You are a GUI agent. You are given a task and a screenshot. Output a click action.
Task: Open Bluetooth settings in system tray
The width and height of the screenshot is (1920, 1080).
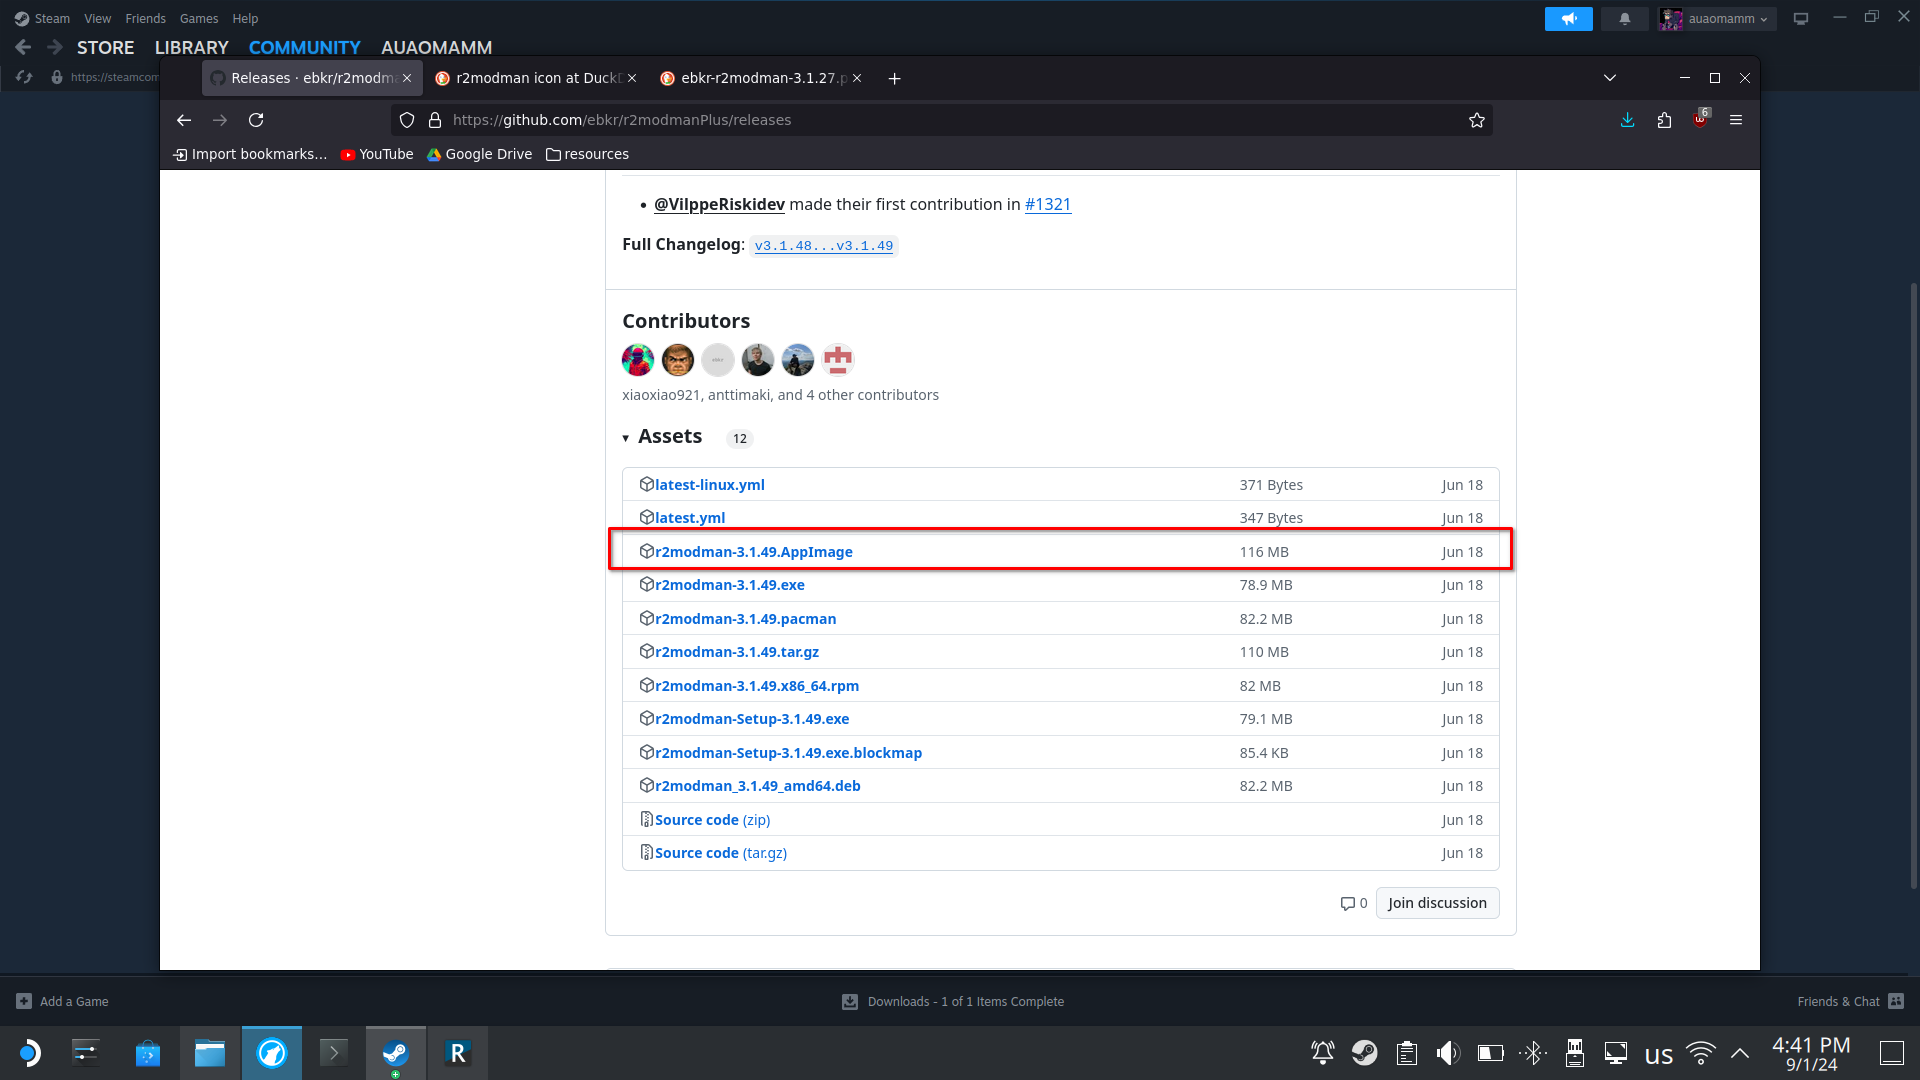click(x=1533, y=1053)
